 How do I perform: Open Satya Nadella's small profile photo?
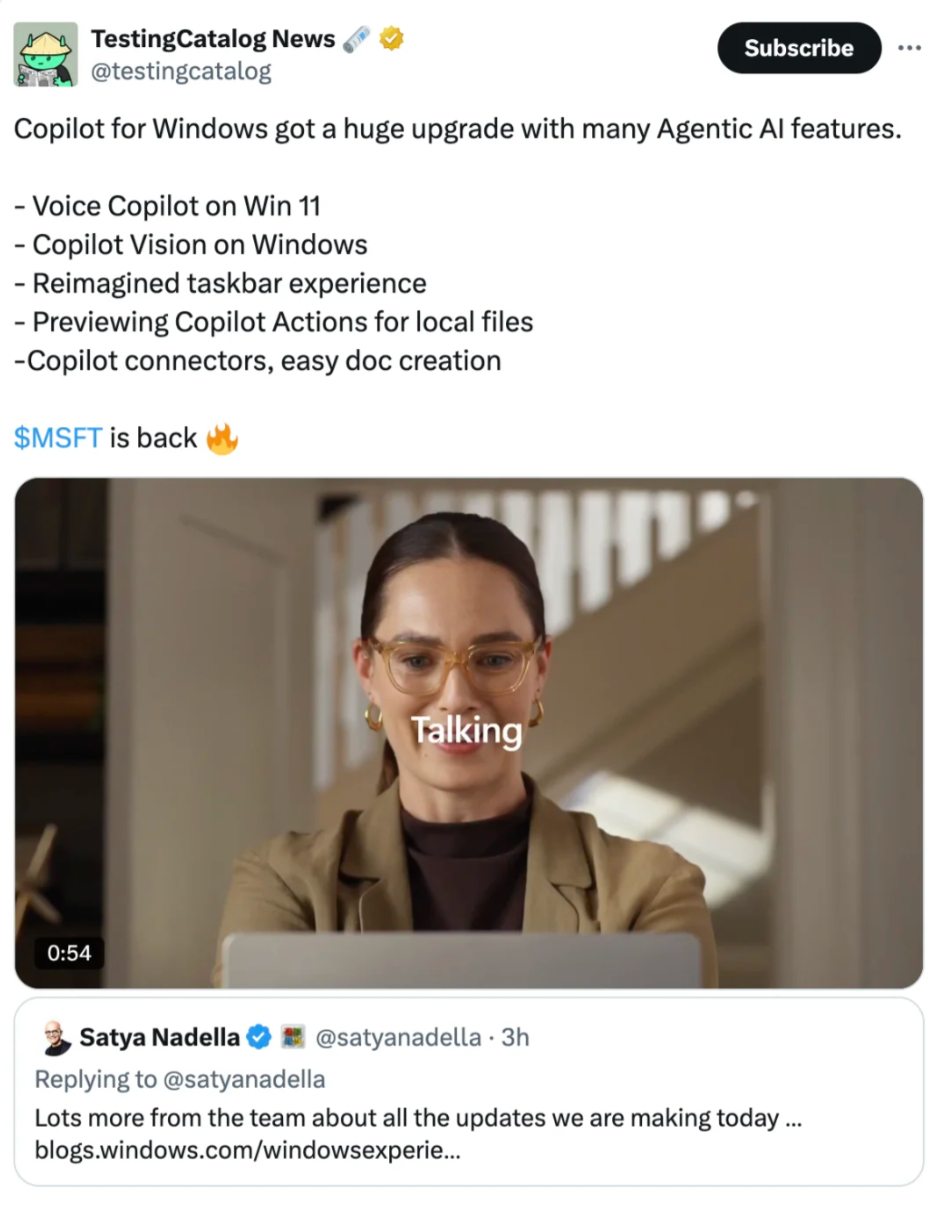coord(55,1038)
